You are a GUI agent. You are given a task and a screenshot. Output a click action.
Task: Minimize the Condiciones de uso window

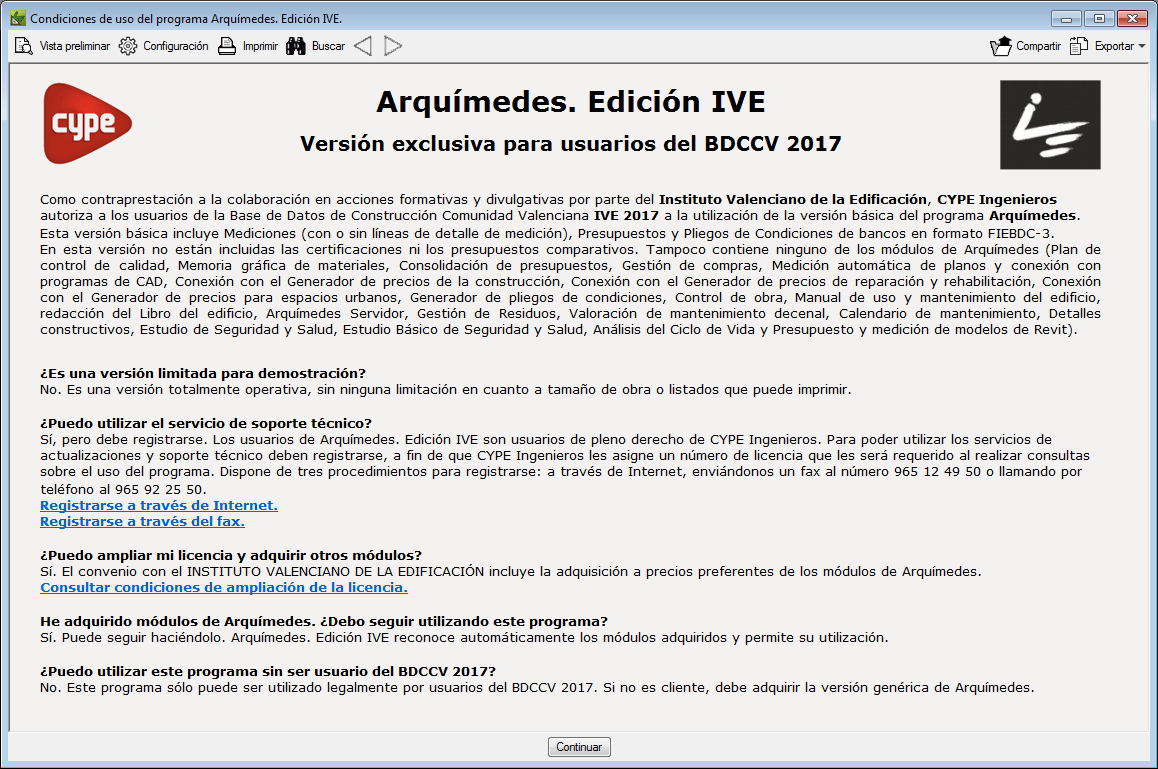pos(1066,18)
